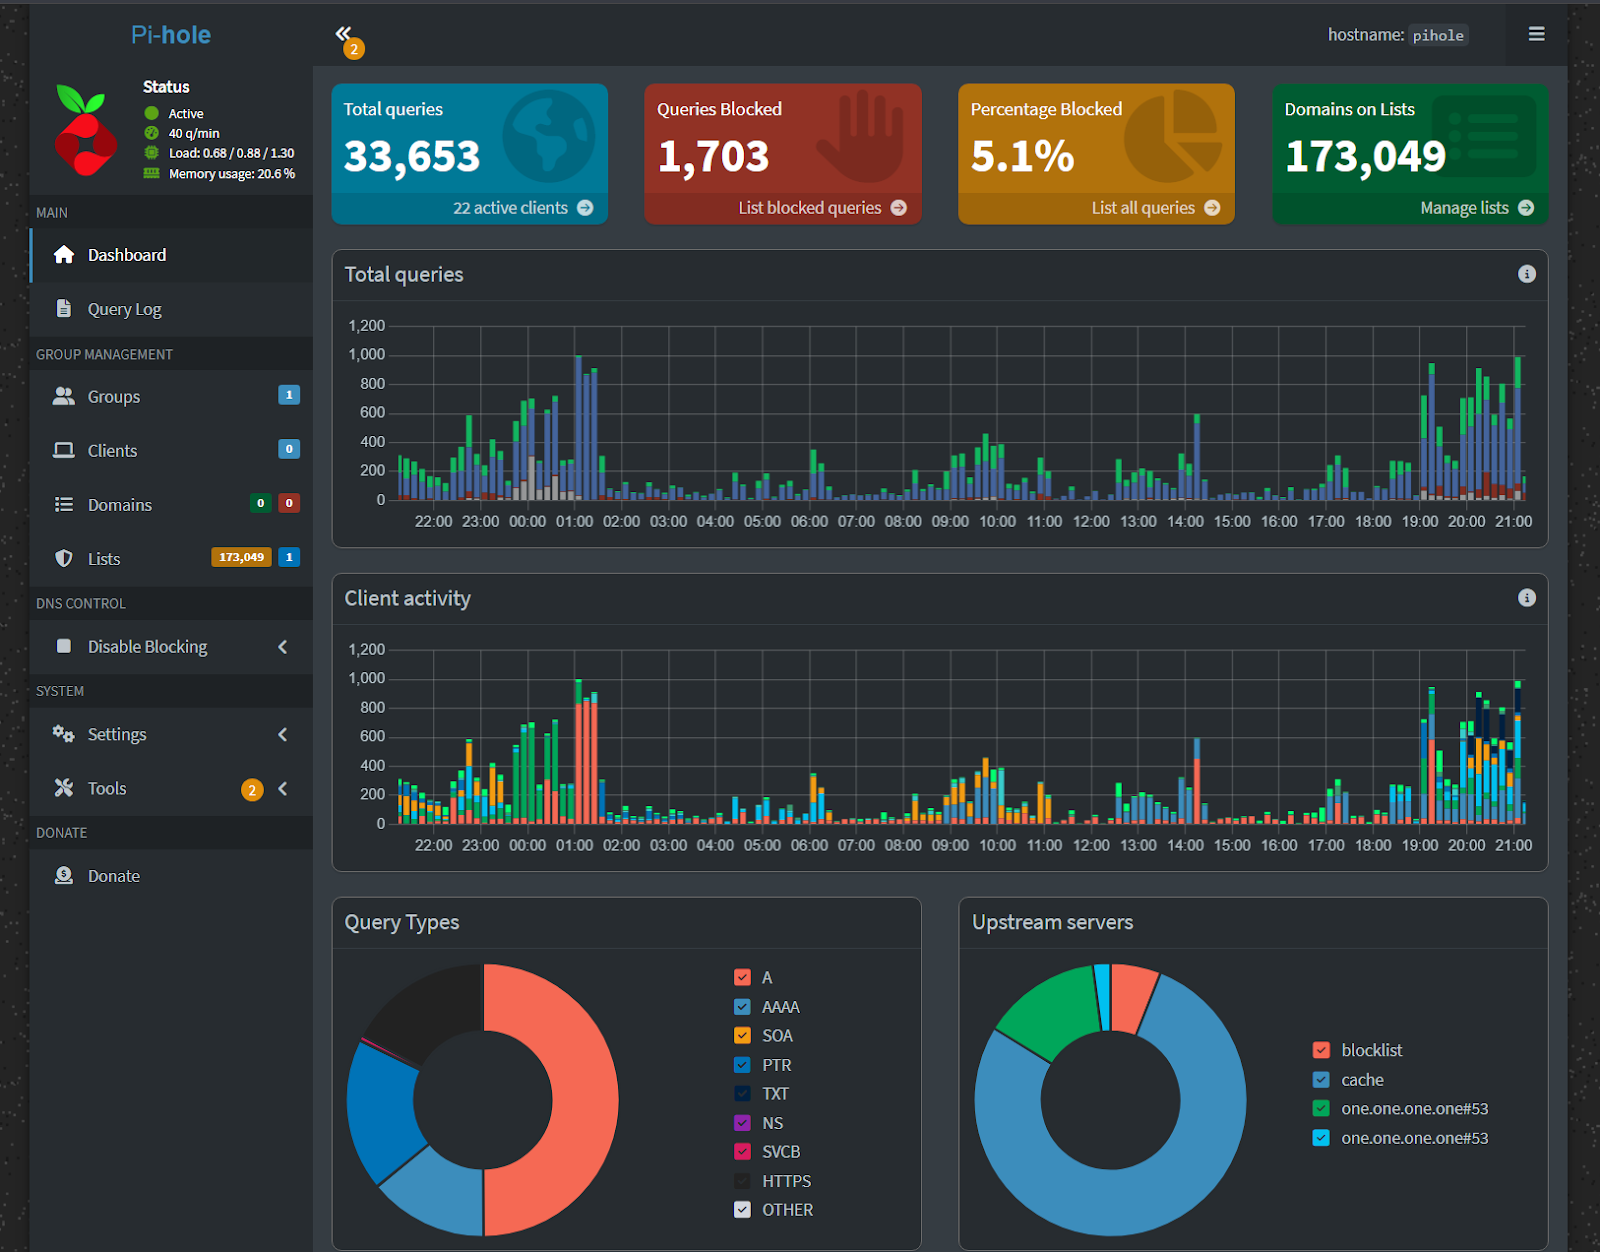This screenshot has width=1600, height=1252.
Task: Toggle the TXT query type checkbox
Action: pyautogui.click(x=742, y=1094)
